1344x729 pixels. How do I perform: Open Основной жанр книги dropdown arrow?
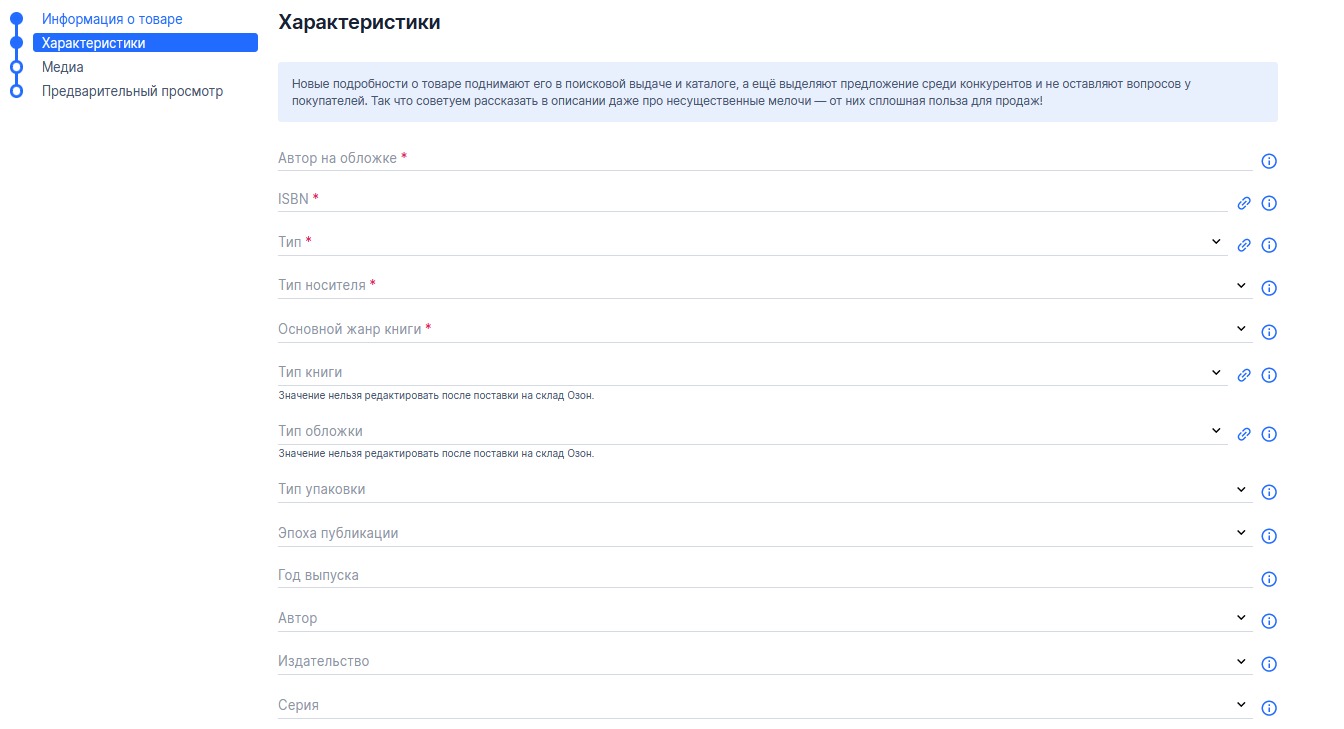click(x=1241, y=328)
